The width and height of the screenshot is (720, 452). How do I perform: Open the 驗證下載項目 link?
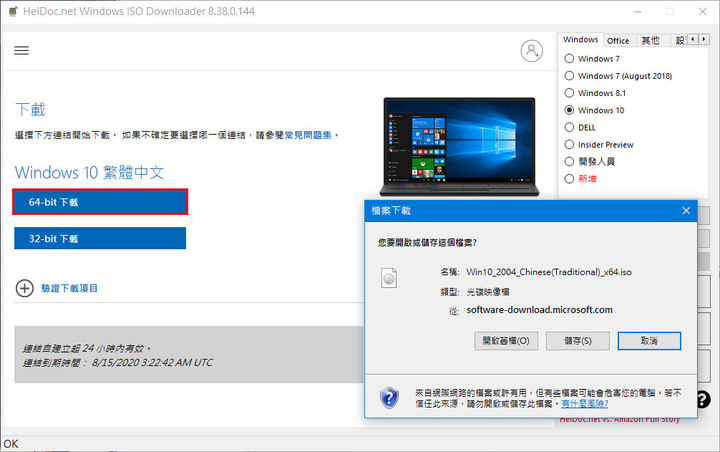(x=69, y=288)
